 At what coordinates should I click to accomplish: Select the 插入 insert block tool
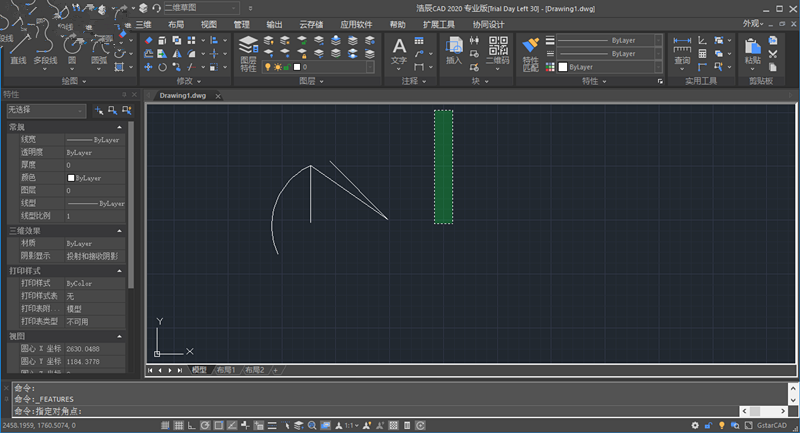pyautogui.click(x=454, y=50)
